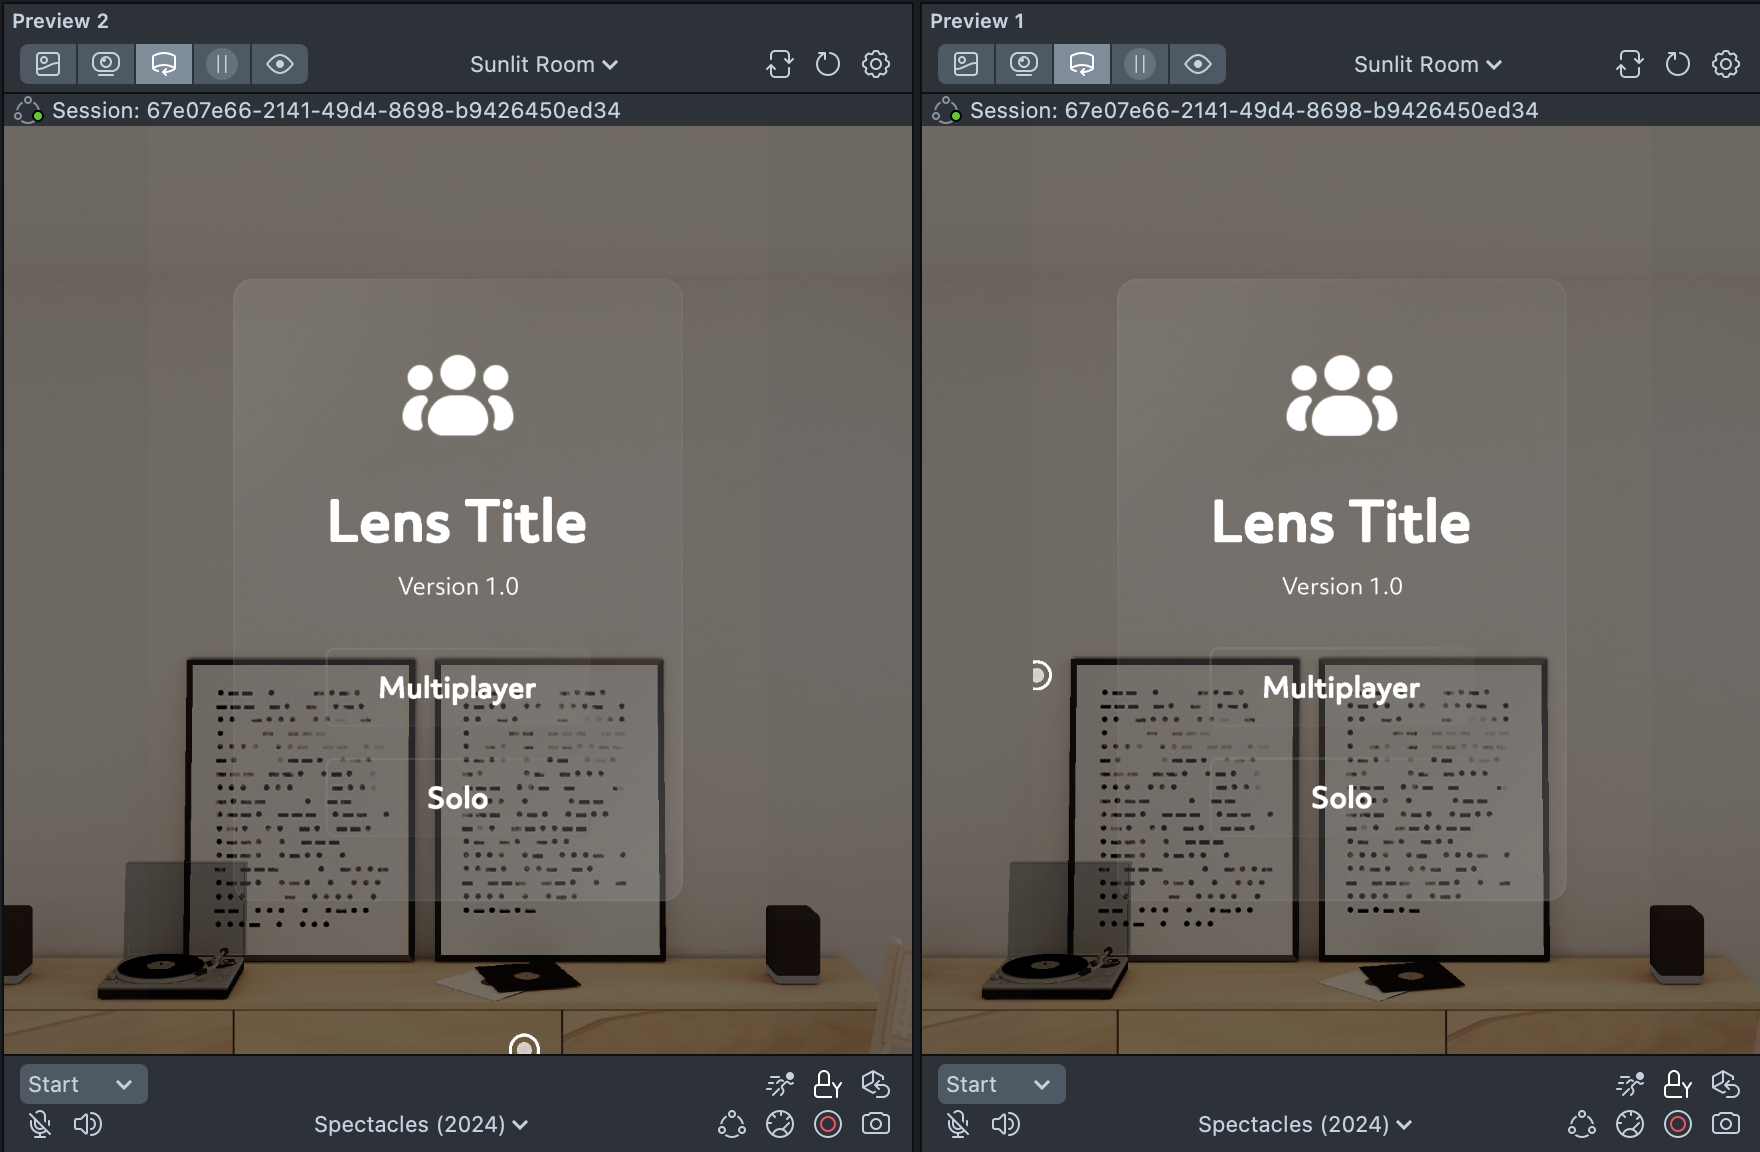Click the reset preview icon in Preview 1
1760x1152 pixels.
(1677, 64)
